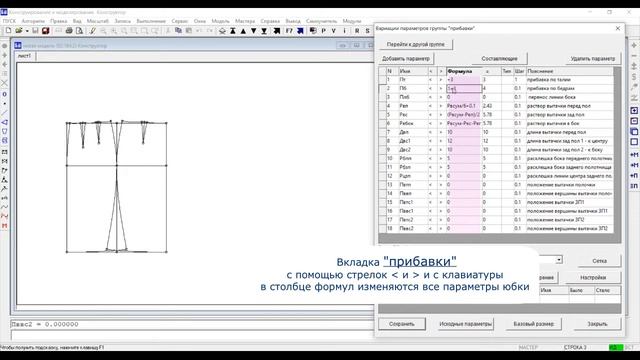
Task: Open the Правка menu
Action: coord(59,21)
